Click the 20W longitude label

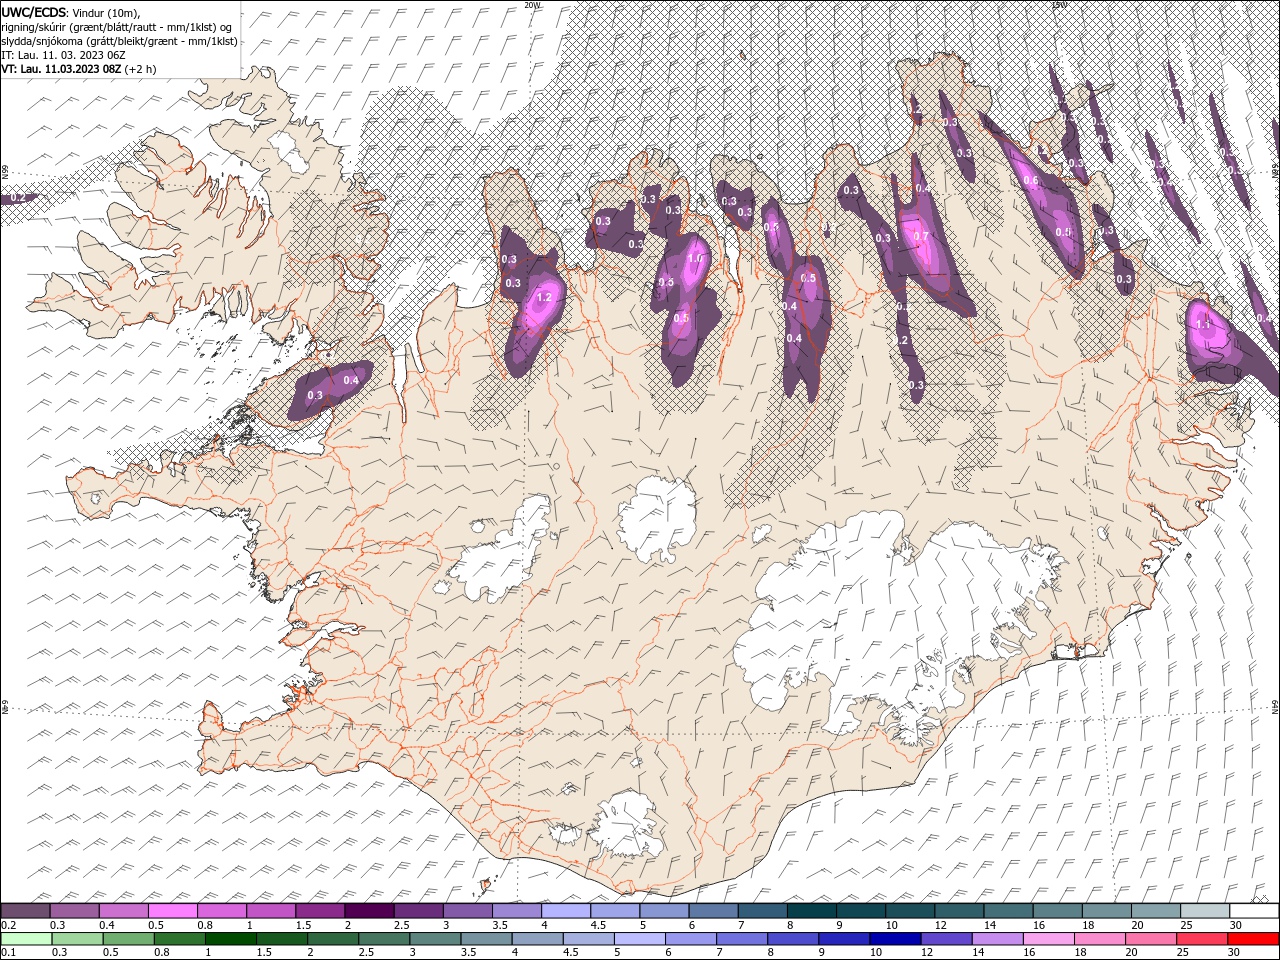coord(532,5)
